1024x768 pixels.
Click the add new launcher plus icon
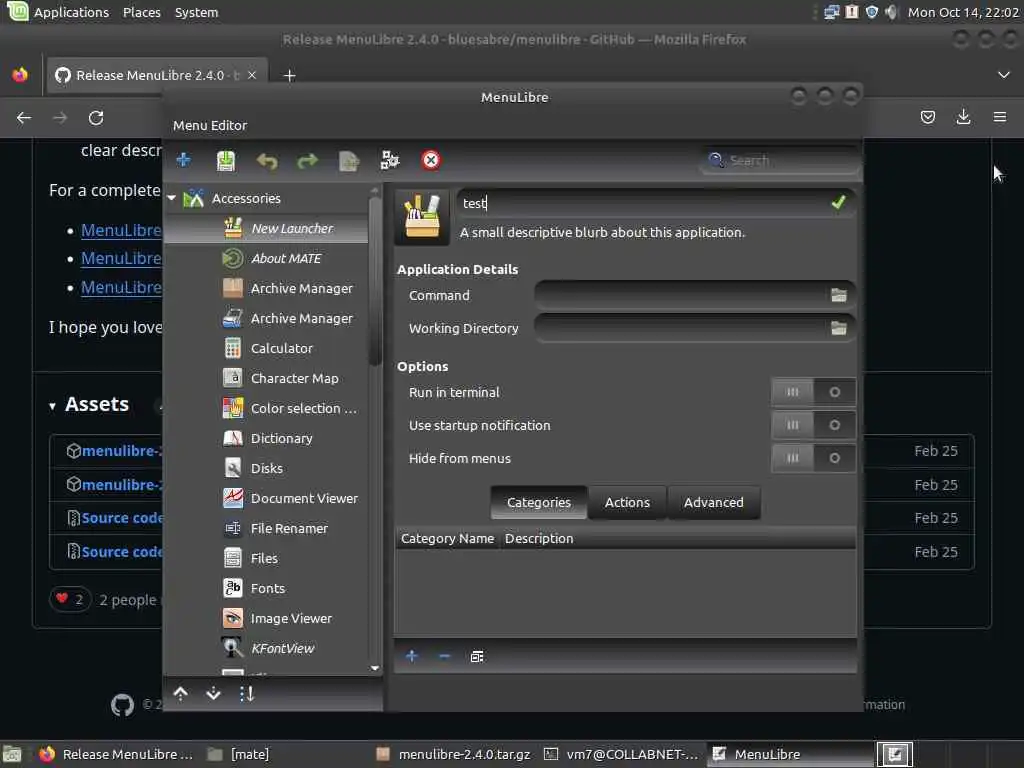pos(184,160)
